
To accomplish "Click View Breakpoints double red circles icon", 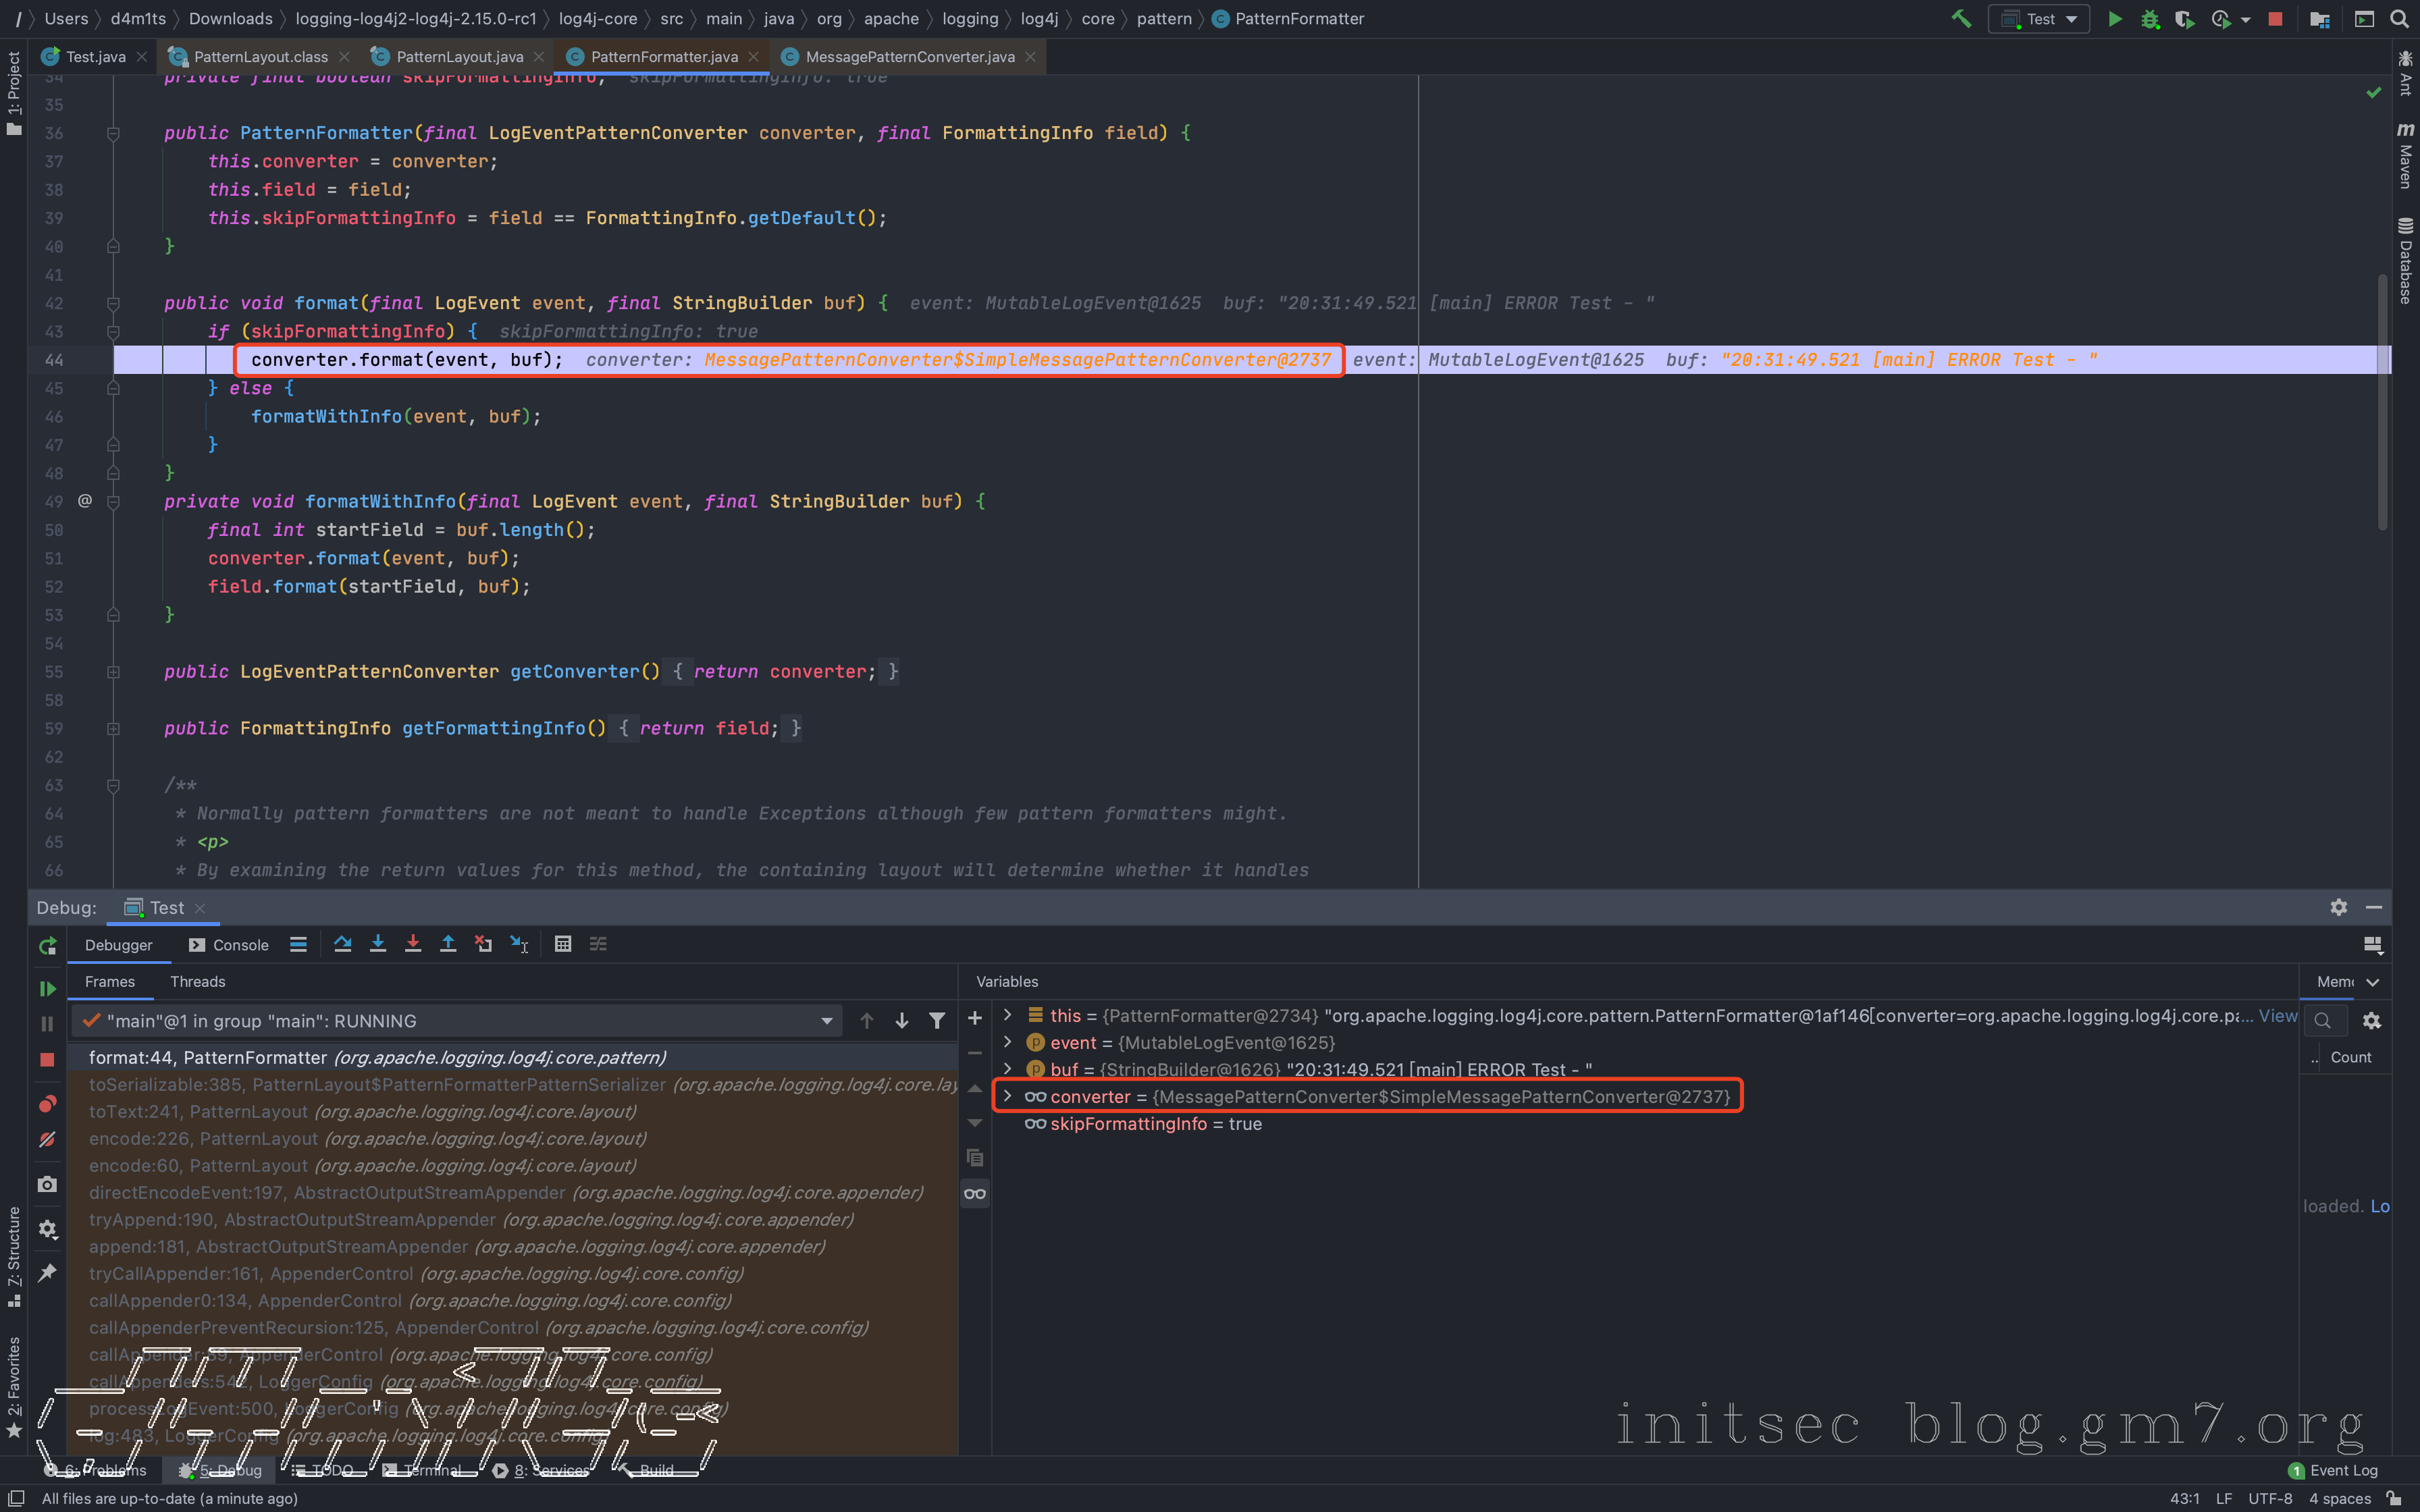I will 47,1104.
